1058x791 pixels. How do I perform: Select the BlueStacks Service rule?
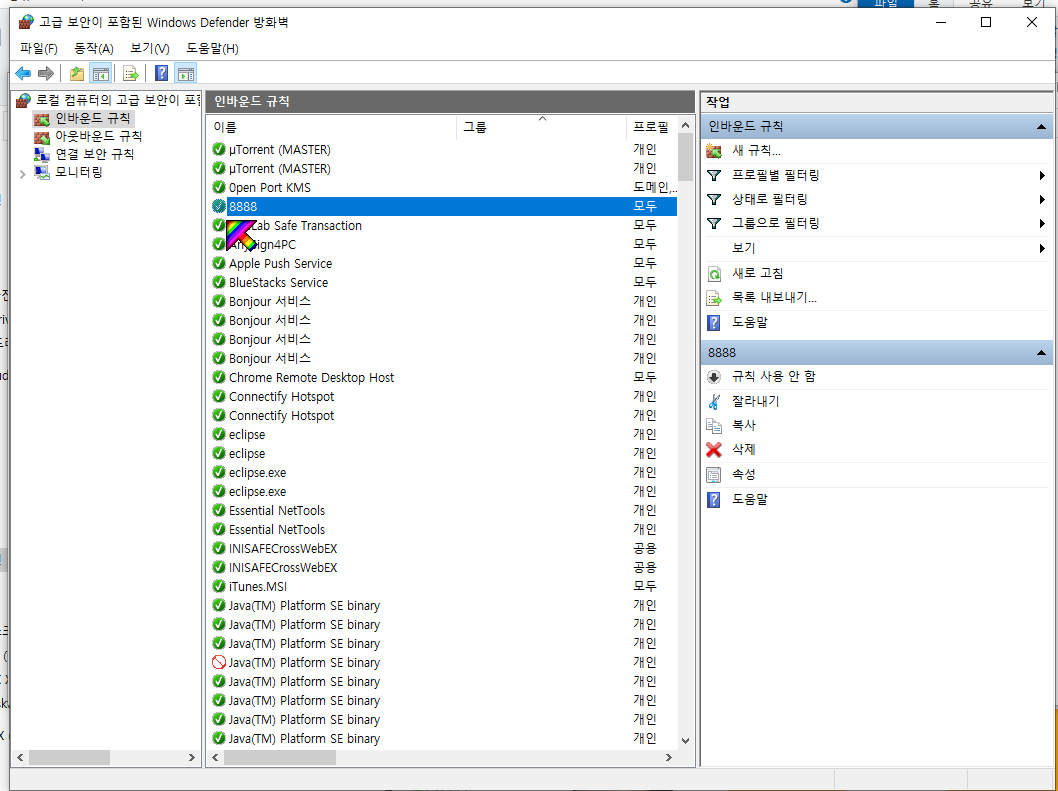tap(443, 282)
